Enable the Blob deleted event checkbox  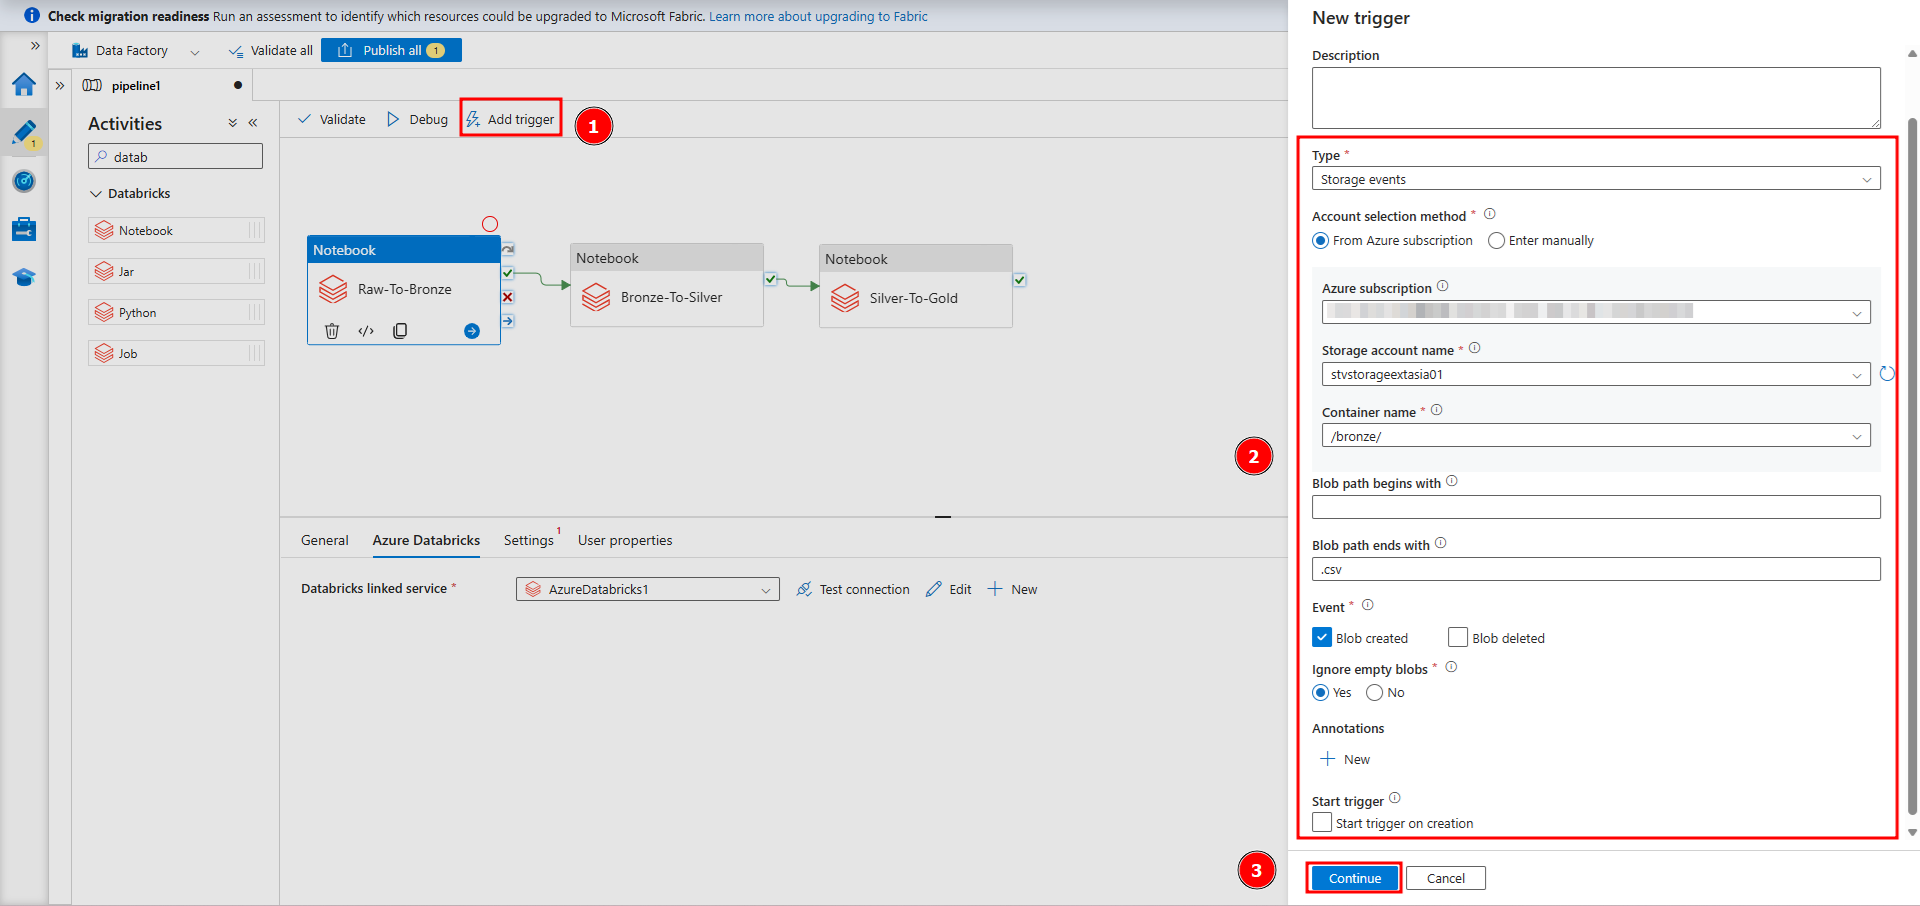[1458, 638]
